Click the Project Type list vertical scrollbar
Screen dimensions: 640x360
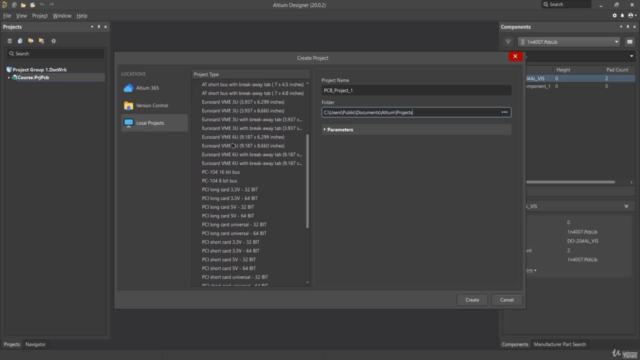(x=307, y=181)
